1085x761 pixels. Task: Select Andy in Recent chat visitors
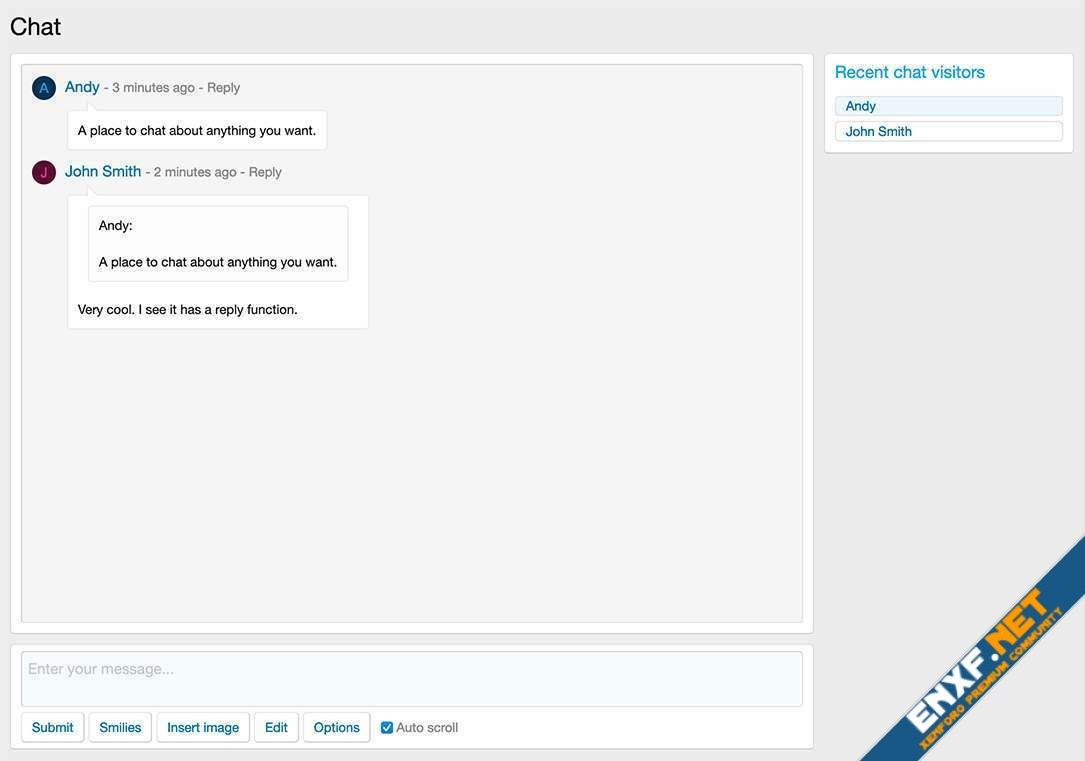tap(948, 106)
